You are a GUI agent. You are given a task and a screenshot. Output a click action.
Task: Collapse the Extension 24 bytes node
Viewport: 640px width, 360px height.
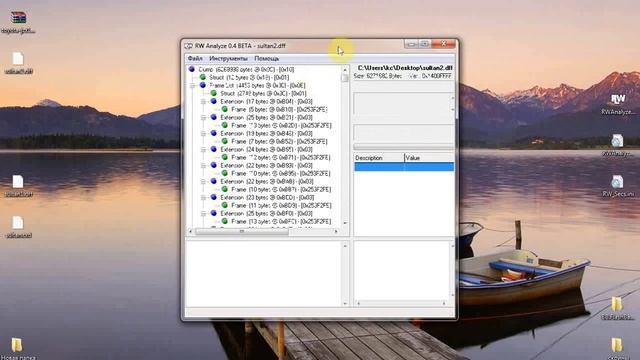coord(203,149)
